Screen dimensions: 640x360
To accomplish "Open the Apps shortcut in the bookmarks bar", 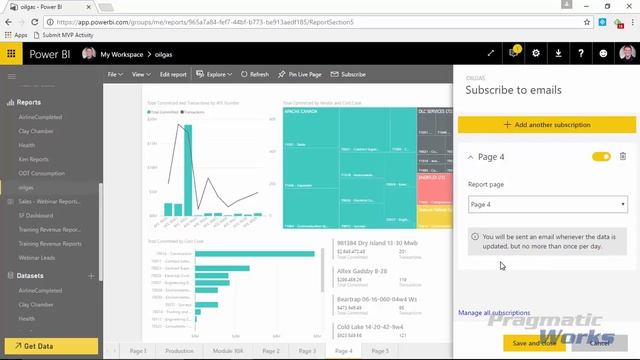I will click(16, 35).
